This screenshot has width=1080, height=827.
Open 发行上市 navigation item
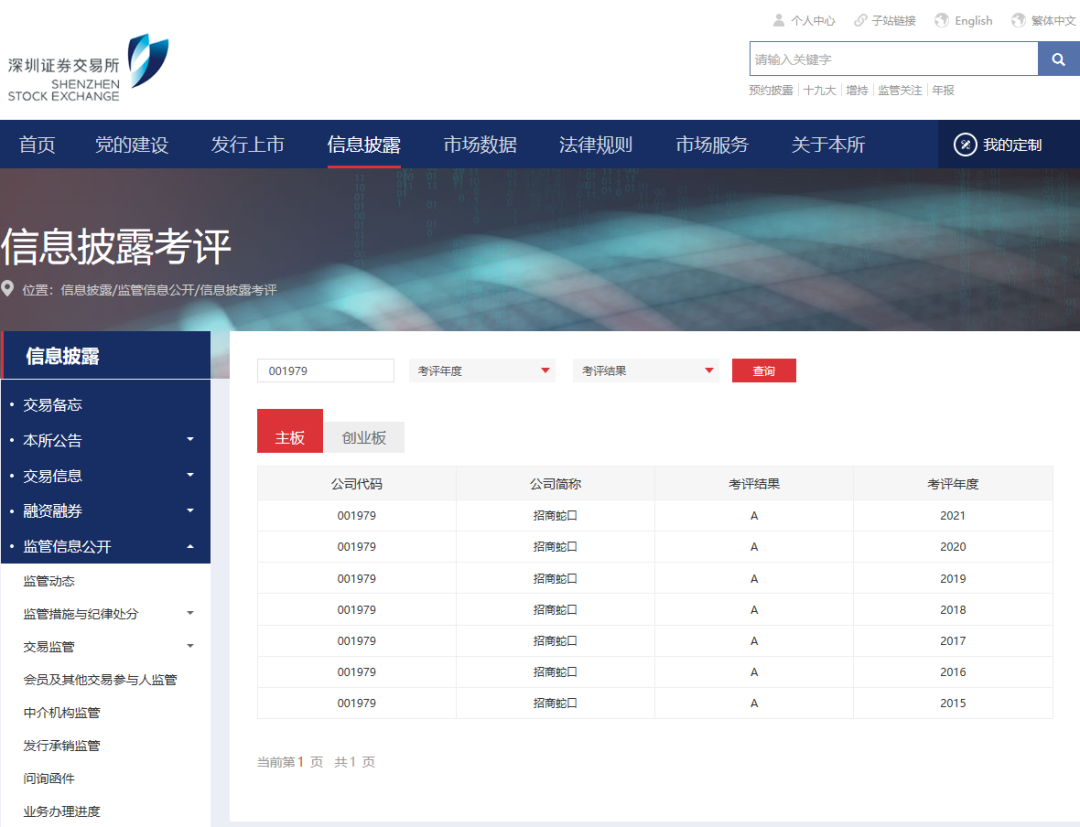(x=248, y=145)
